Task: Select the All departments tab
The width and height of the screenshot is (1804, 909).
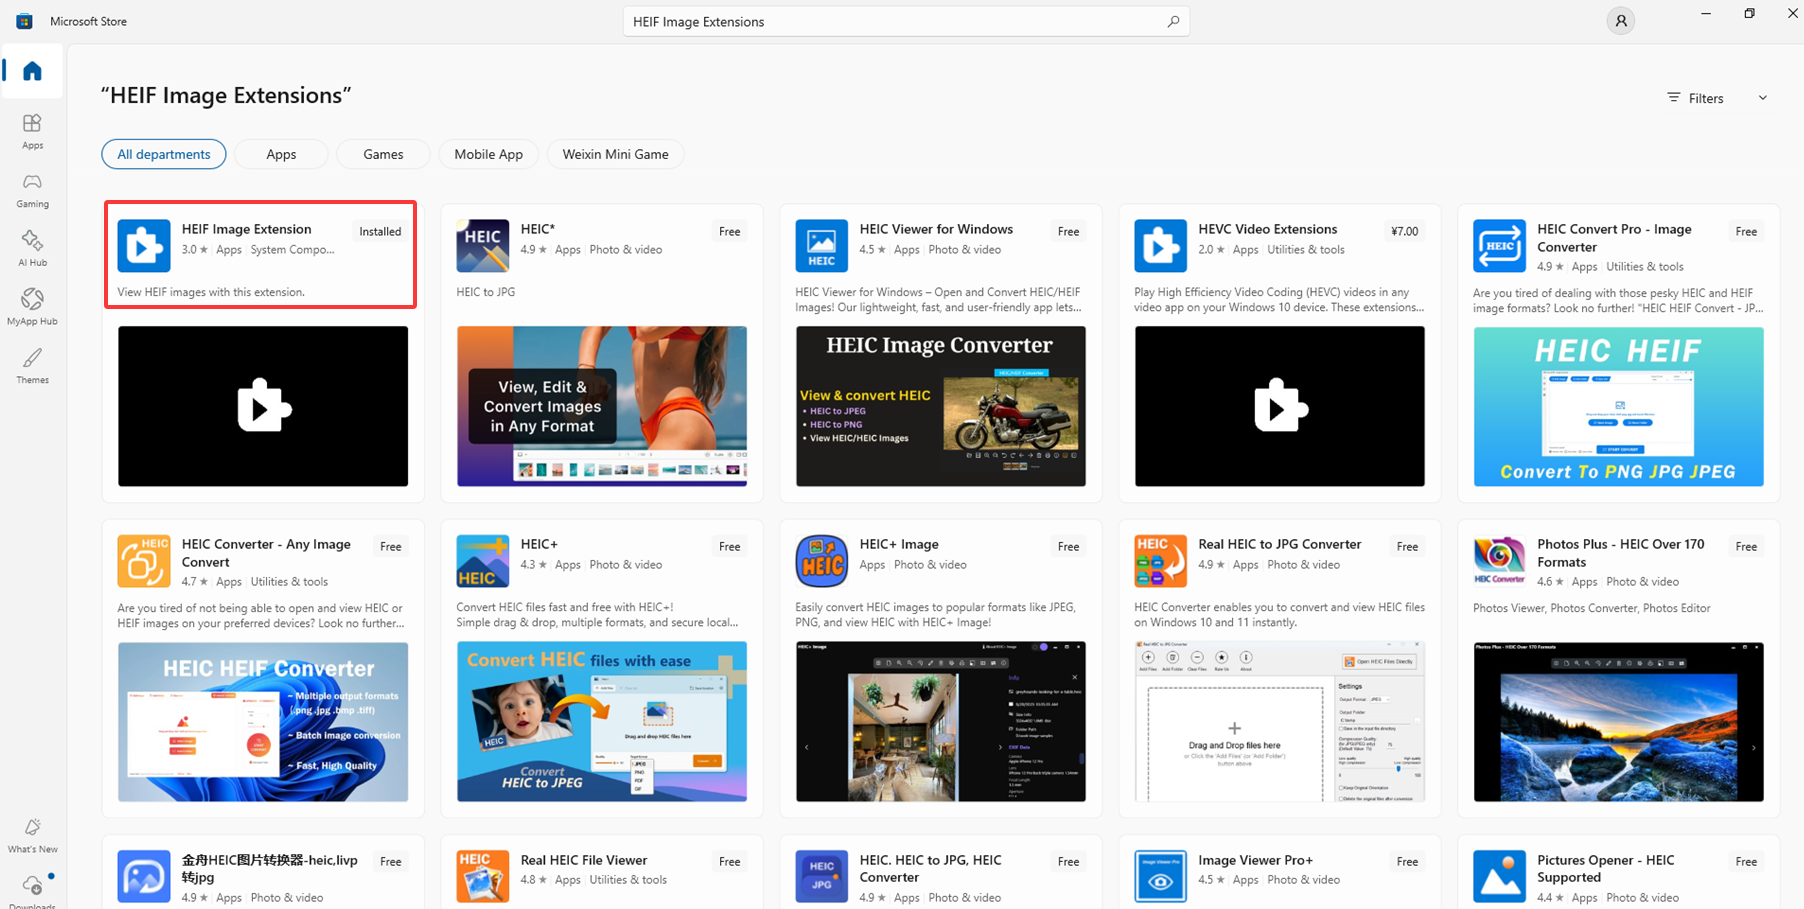Action: [164, 154]
